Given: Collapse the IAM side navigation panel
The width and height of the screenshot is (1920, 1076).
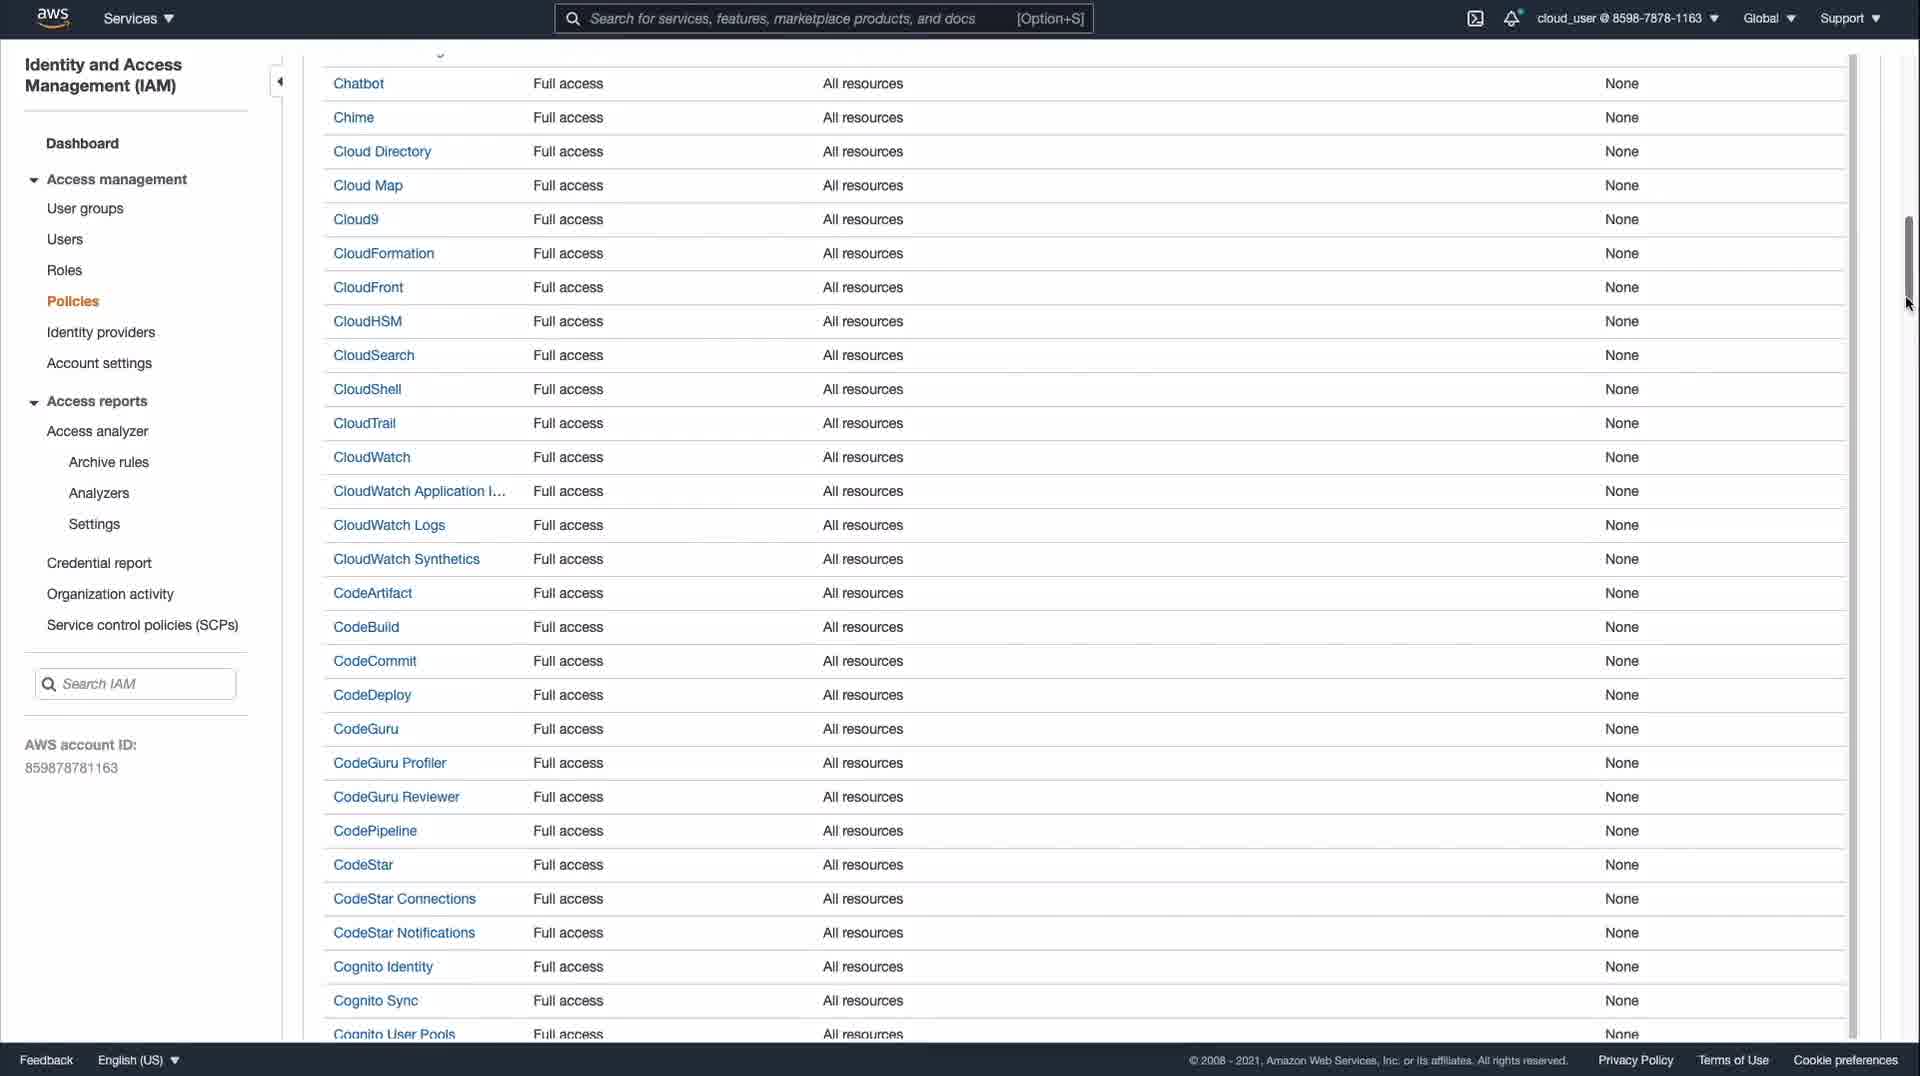Looking at the screenshot, I should point(279,82).
